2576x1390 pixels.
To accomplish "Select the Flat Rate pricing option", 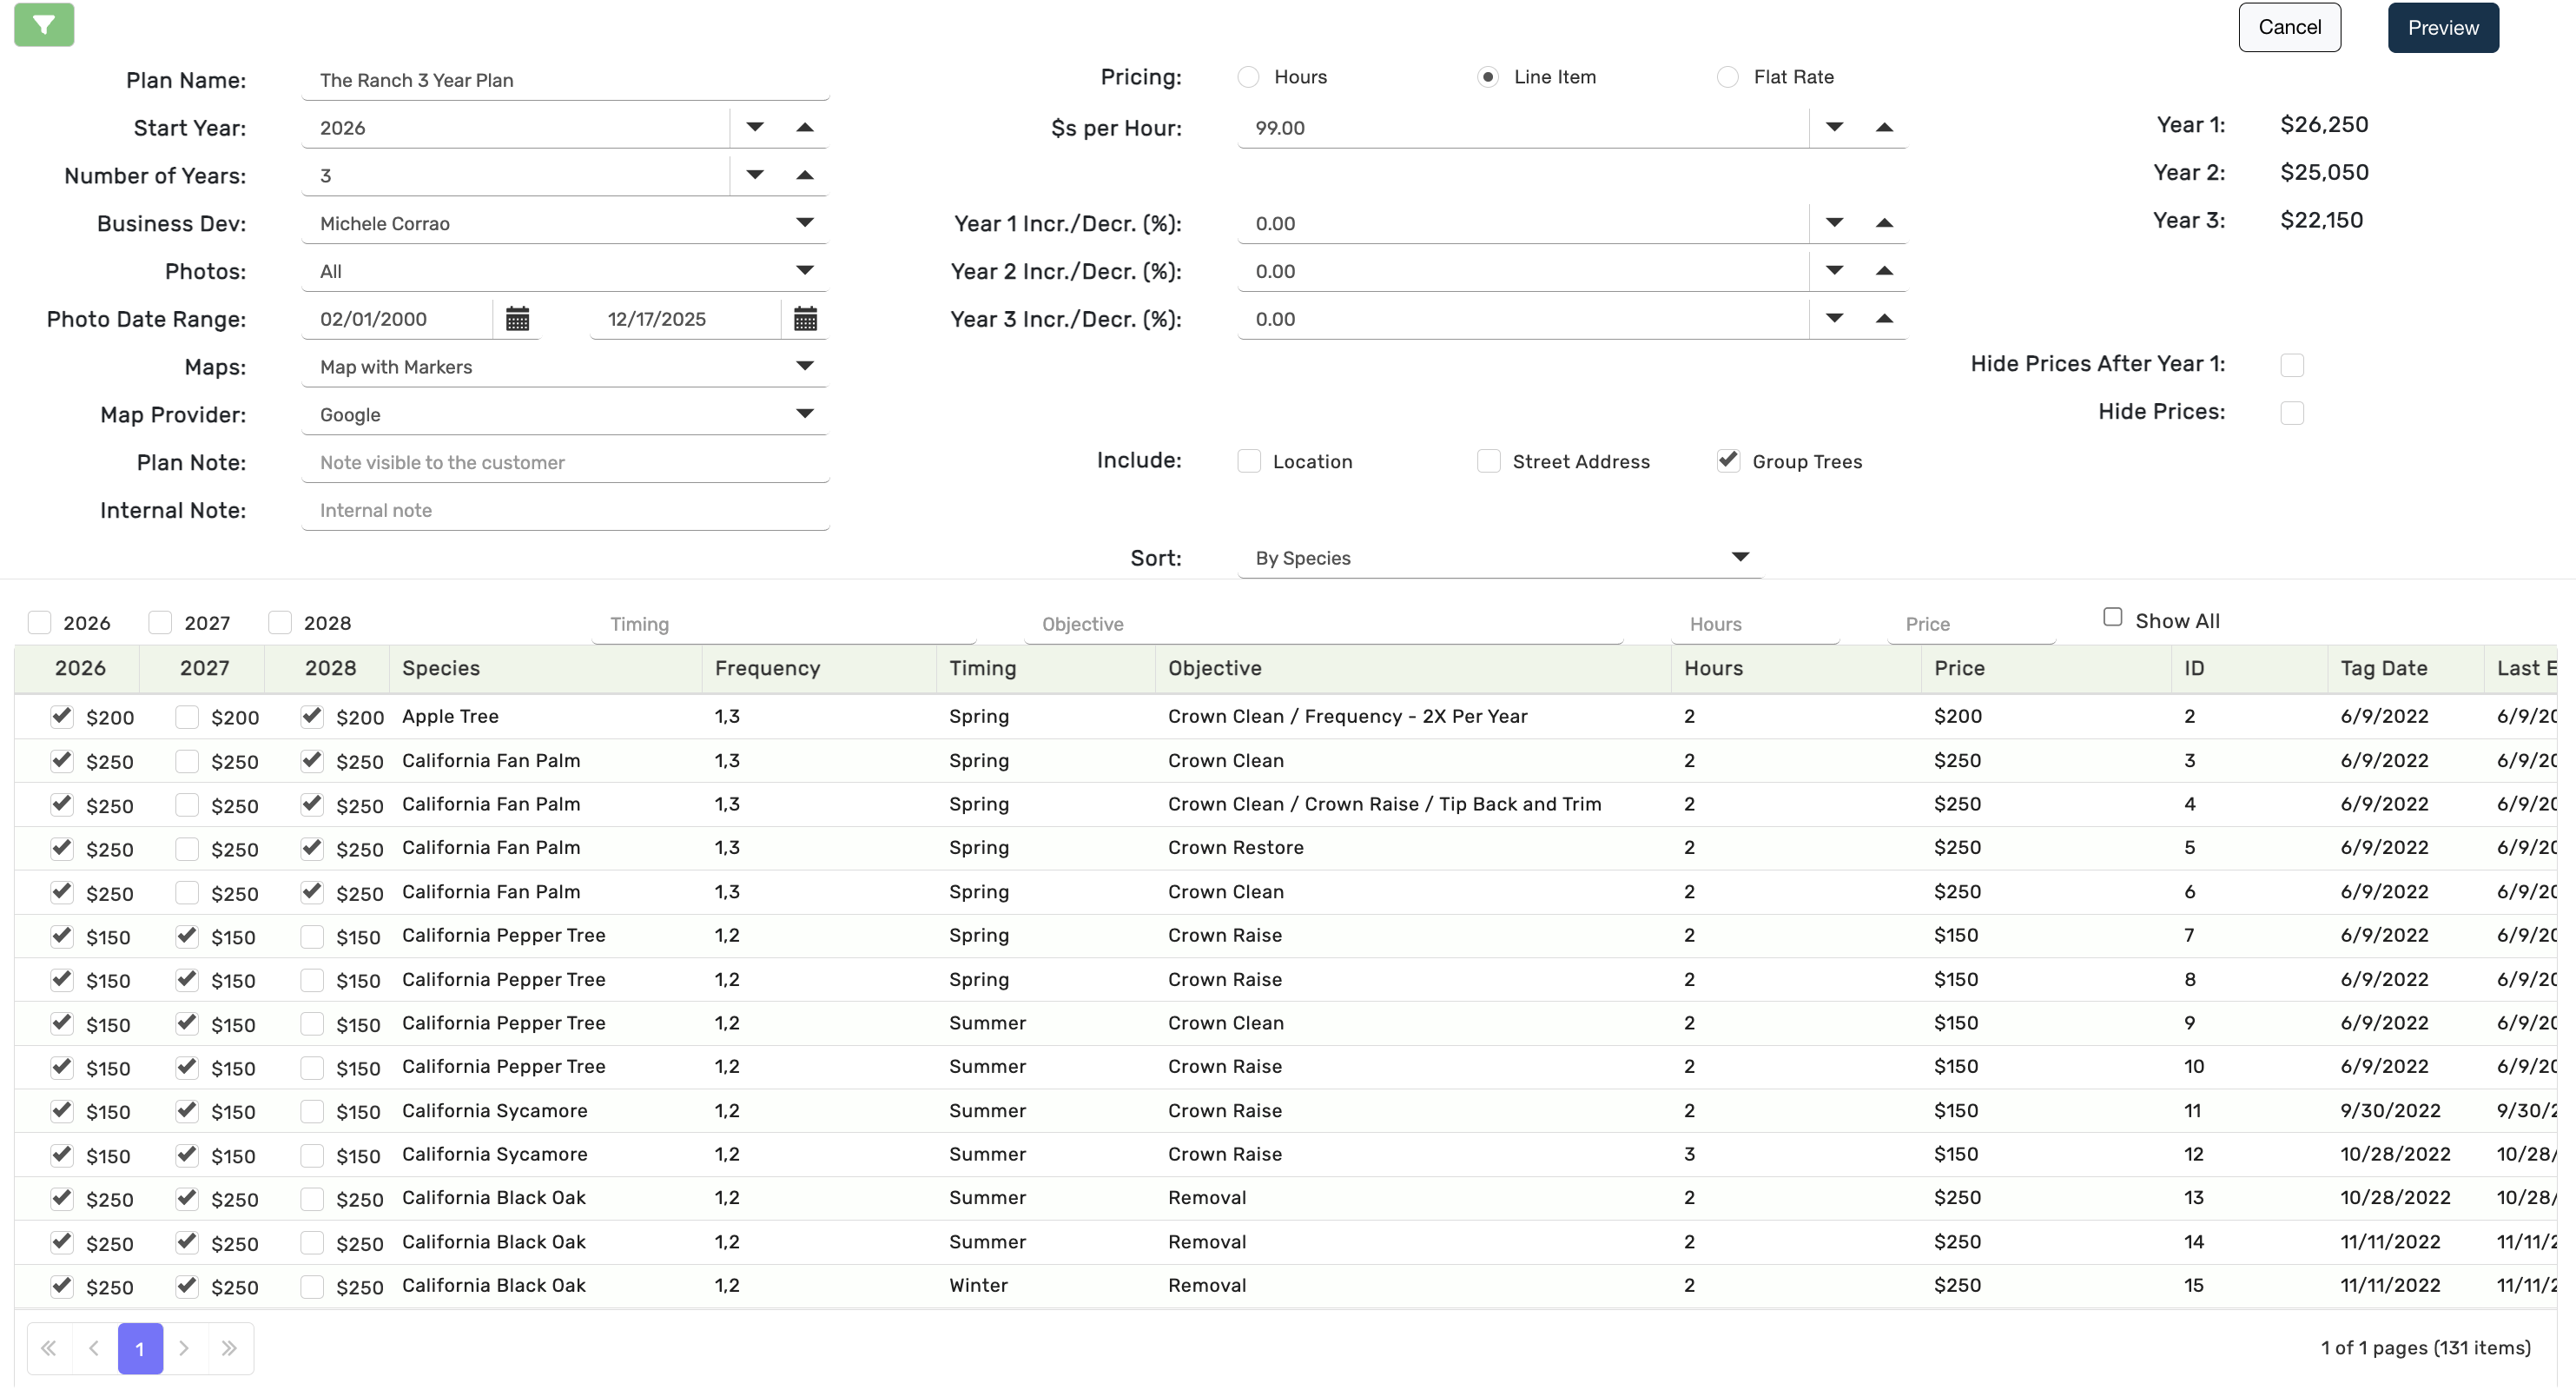I will click(x=1727, y=78).
